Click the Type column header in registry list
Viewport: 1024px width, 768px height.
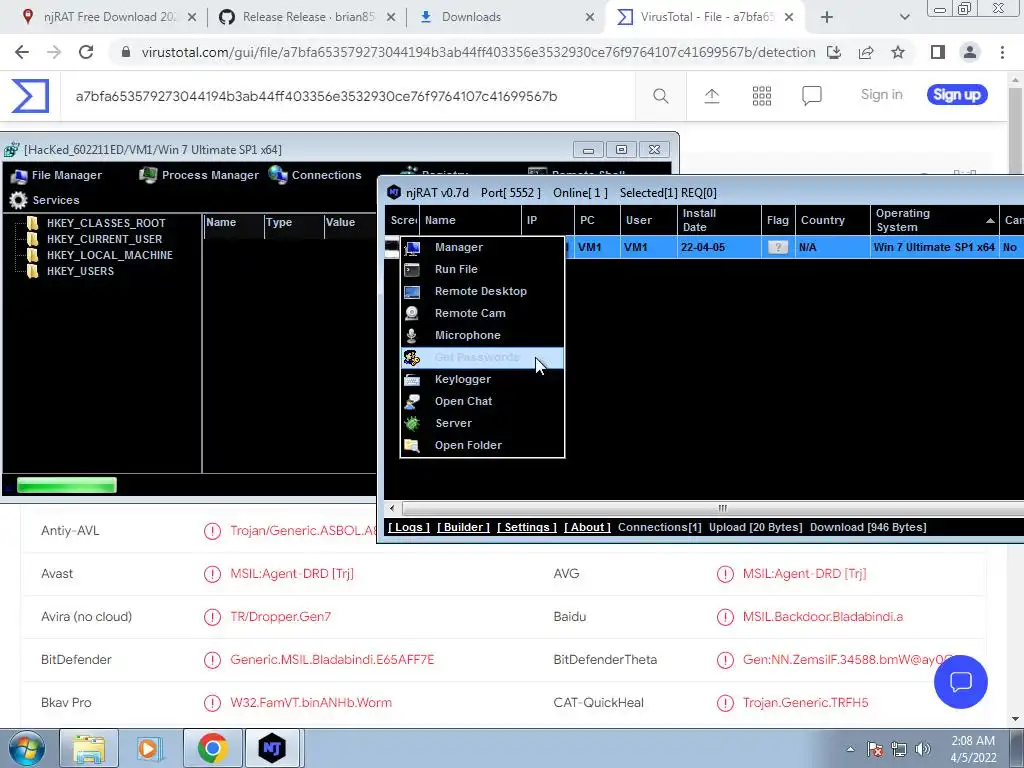pos(294,222)
